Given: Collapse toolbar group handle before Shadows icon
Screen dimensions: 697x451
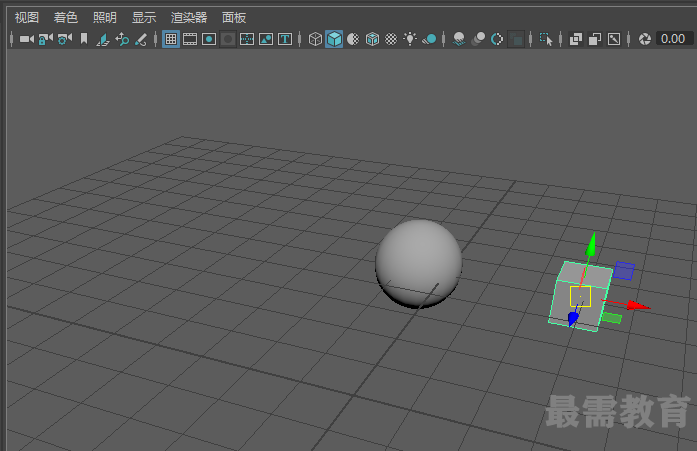Looking at the screenshot, I should point(444,39).
